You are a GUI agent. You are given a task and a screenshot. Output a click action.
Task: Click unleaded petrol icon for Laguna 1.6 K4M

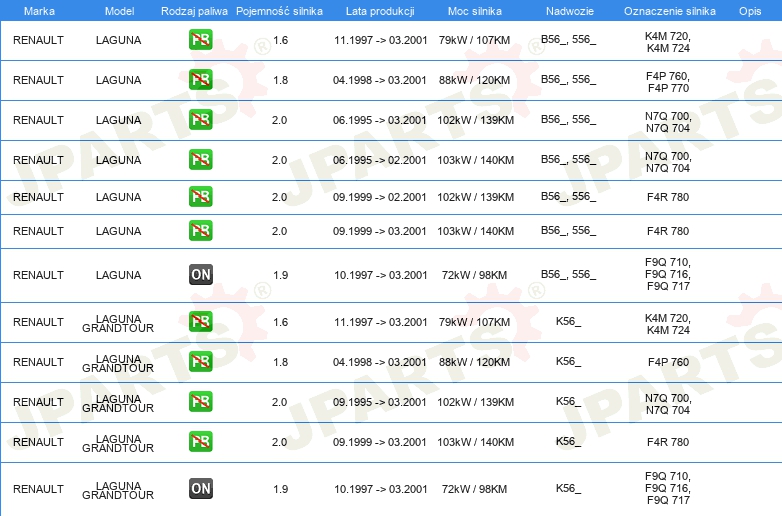coord(201,40)
